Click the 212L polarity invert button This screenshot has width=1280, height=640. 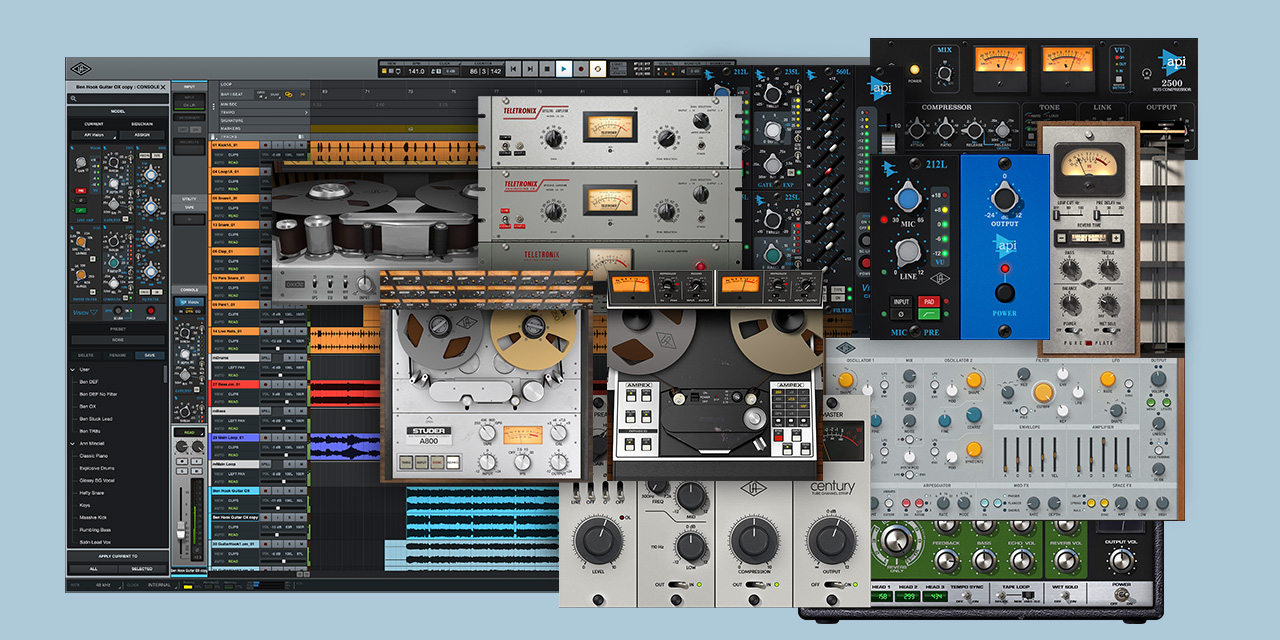(901, 315)
